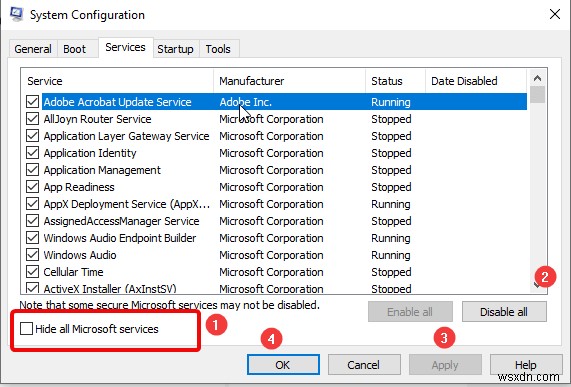
Task: Select AppX Deployment Service row name
Action: (127, 204)
